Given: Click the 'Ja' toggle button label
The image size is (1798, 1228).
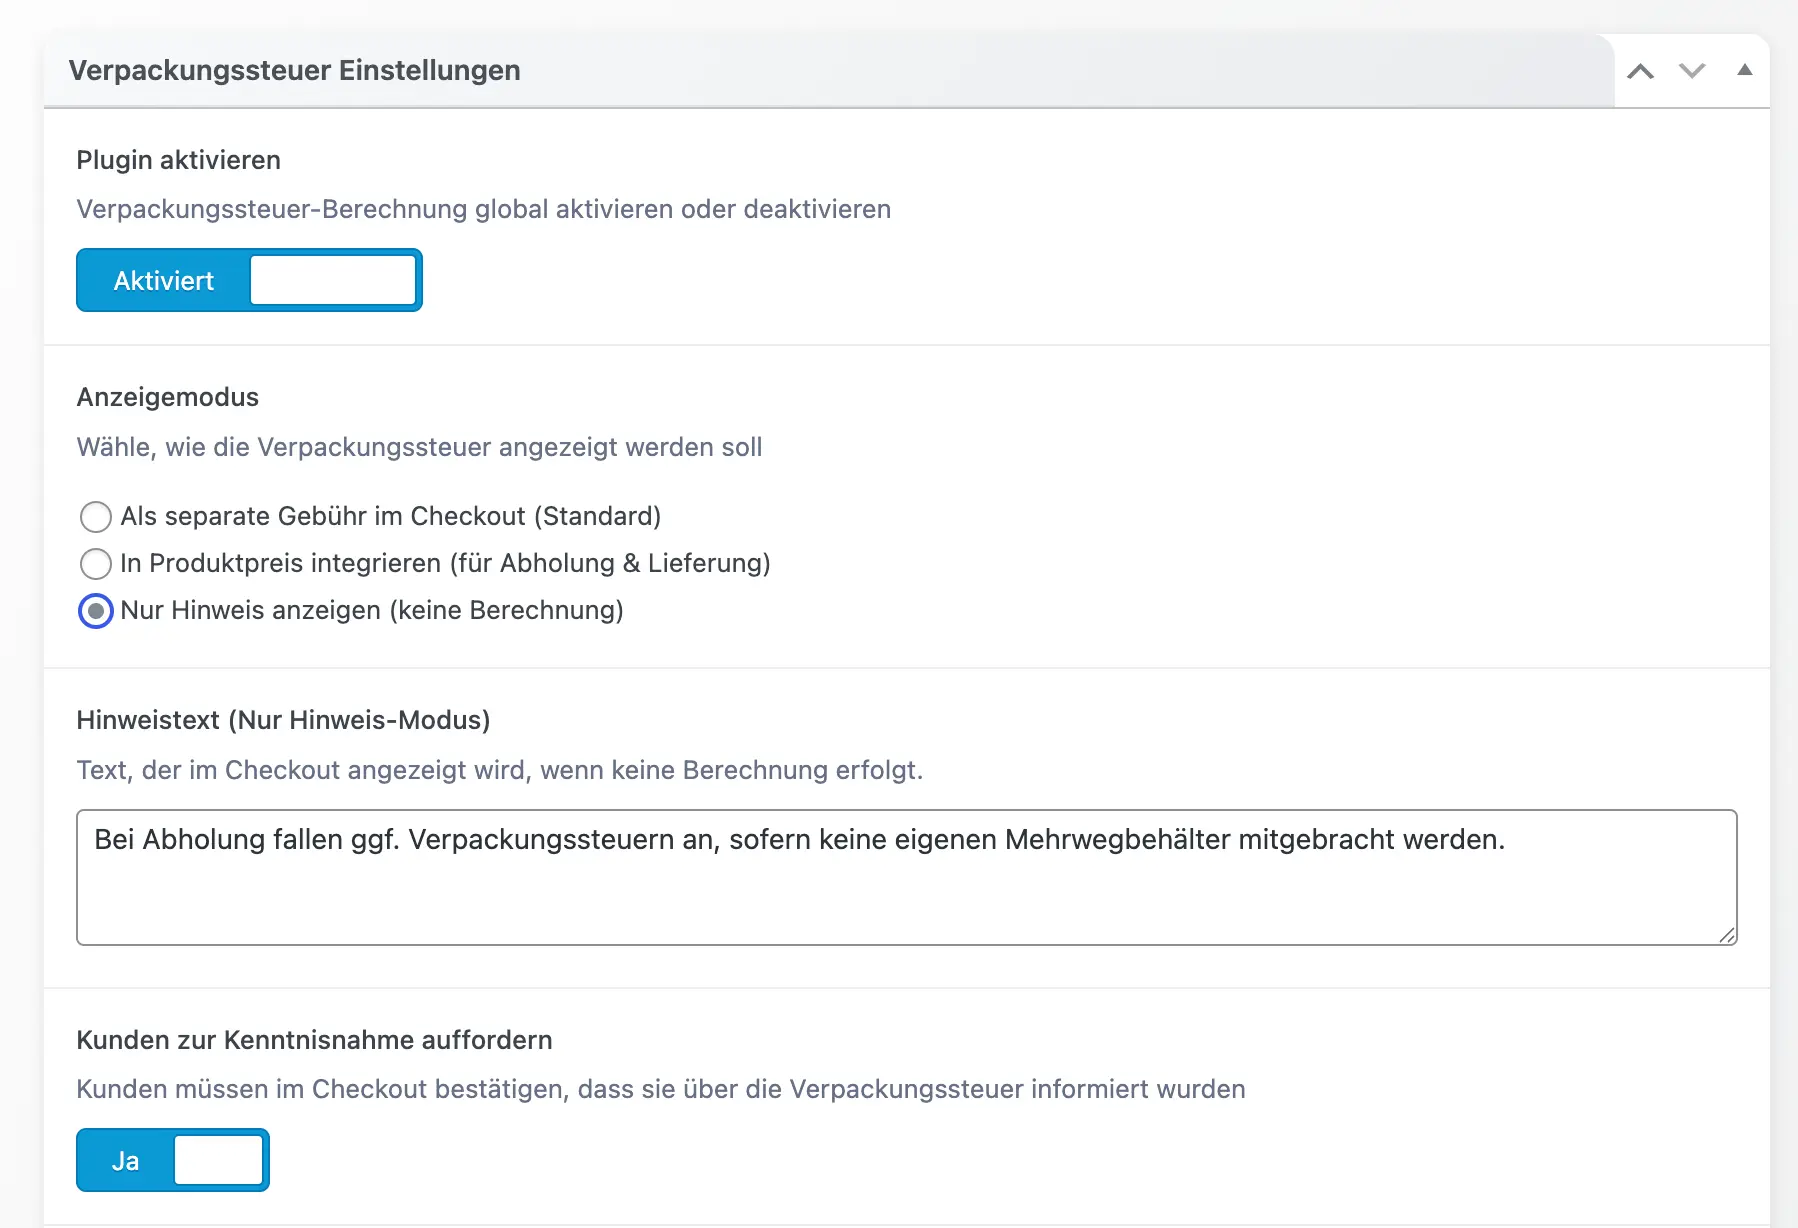Looking at the screenshot, I should [x=124, y=1159].
